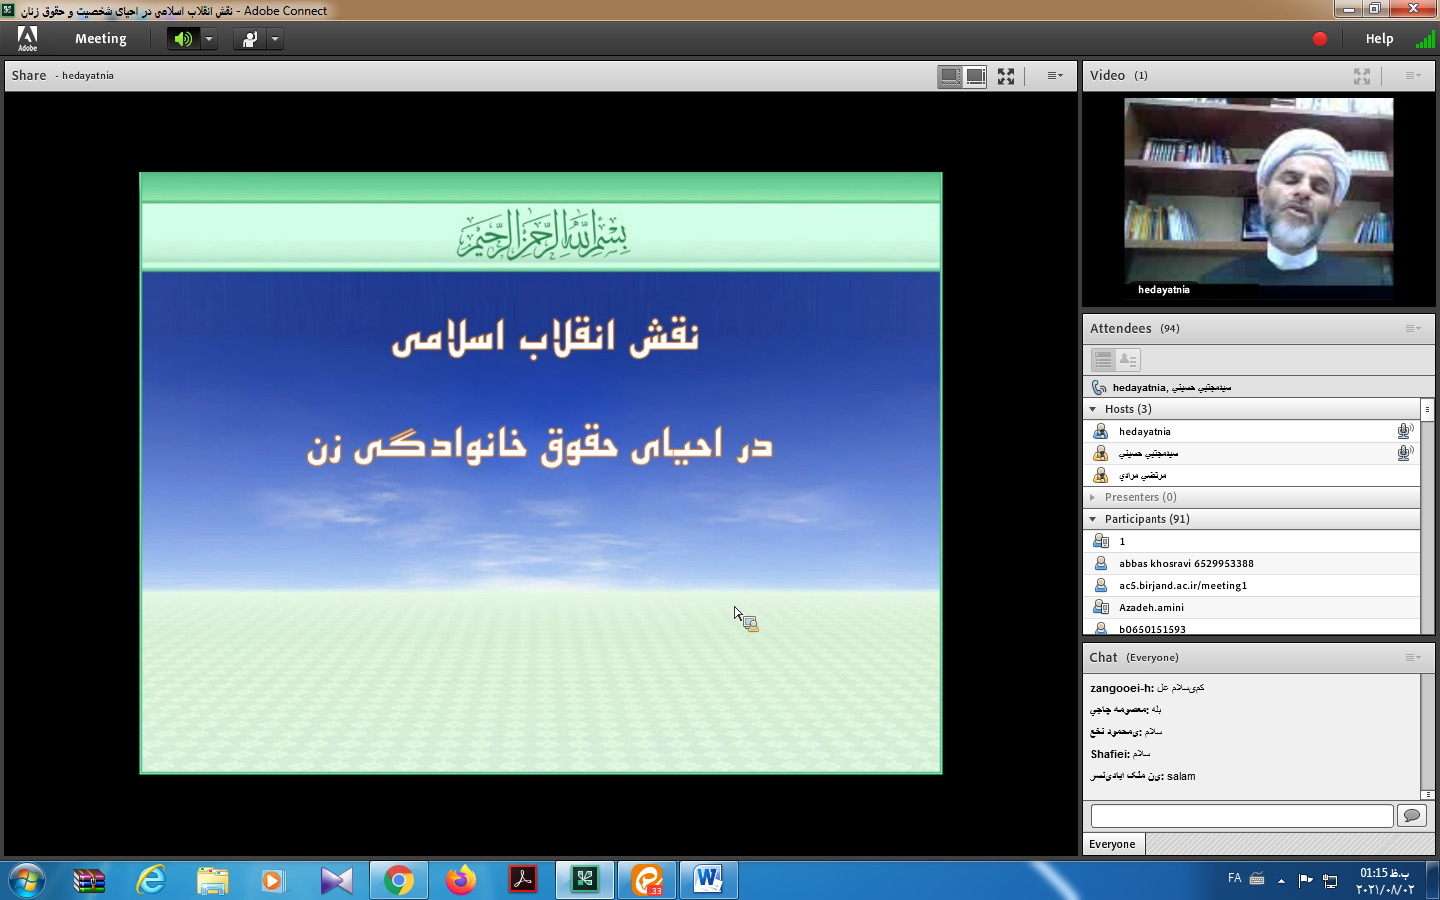
Task: Click the Adobe logo icon
Action: point(27,38)
